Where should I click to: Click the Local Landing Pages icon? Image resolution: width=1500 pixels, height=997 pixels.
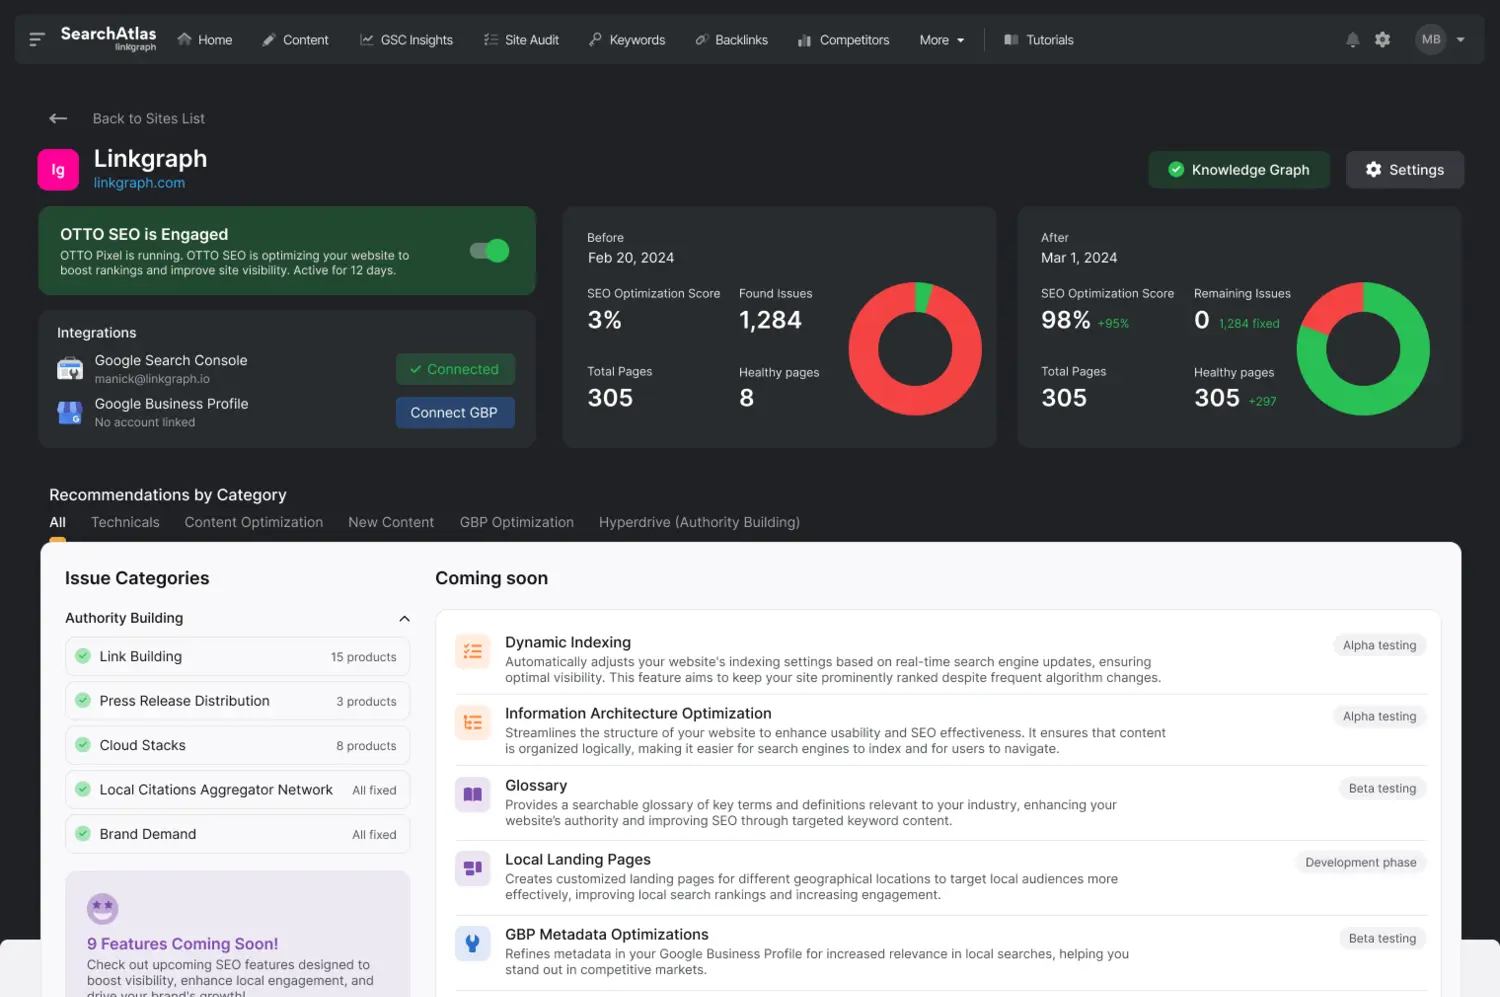(473, 868)
